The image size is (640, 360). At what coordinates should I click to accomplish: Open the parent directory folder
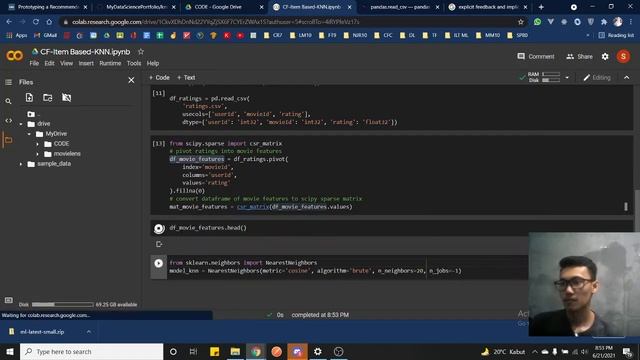31,114
